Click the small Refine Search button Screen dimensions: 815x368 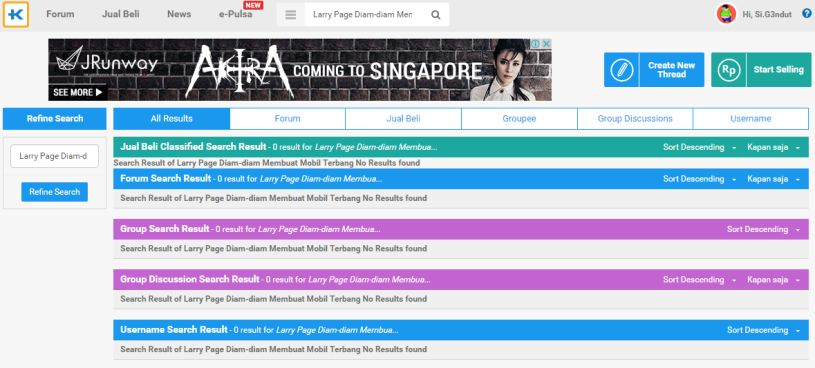[x=55, y=192]
